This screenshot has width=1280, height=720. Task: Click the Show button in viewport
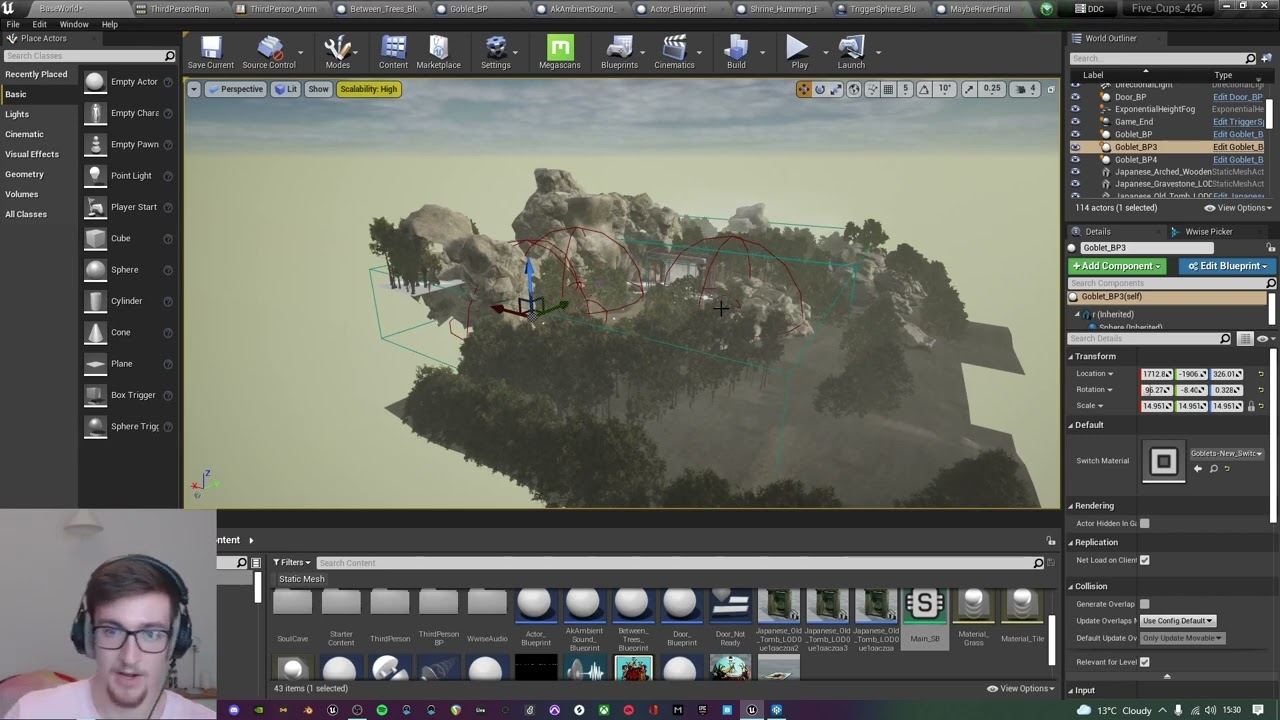(318, 89)
